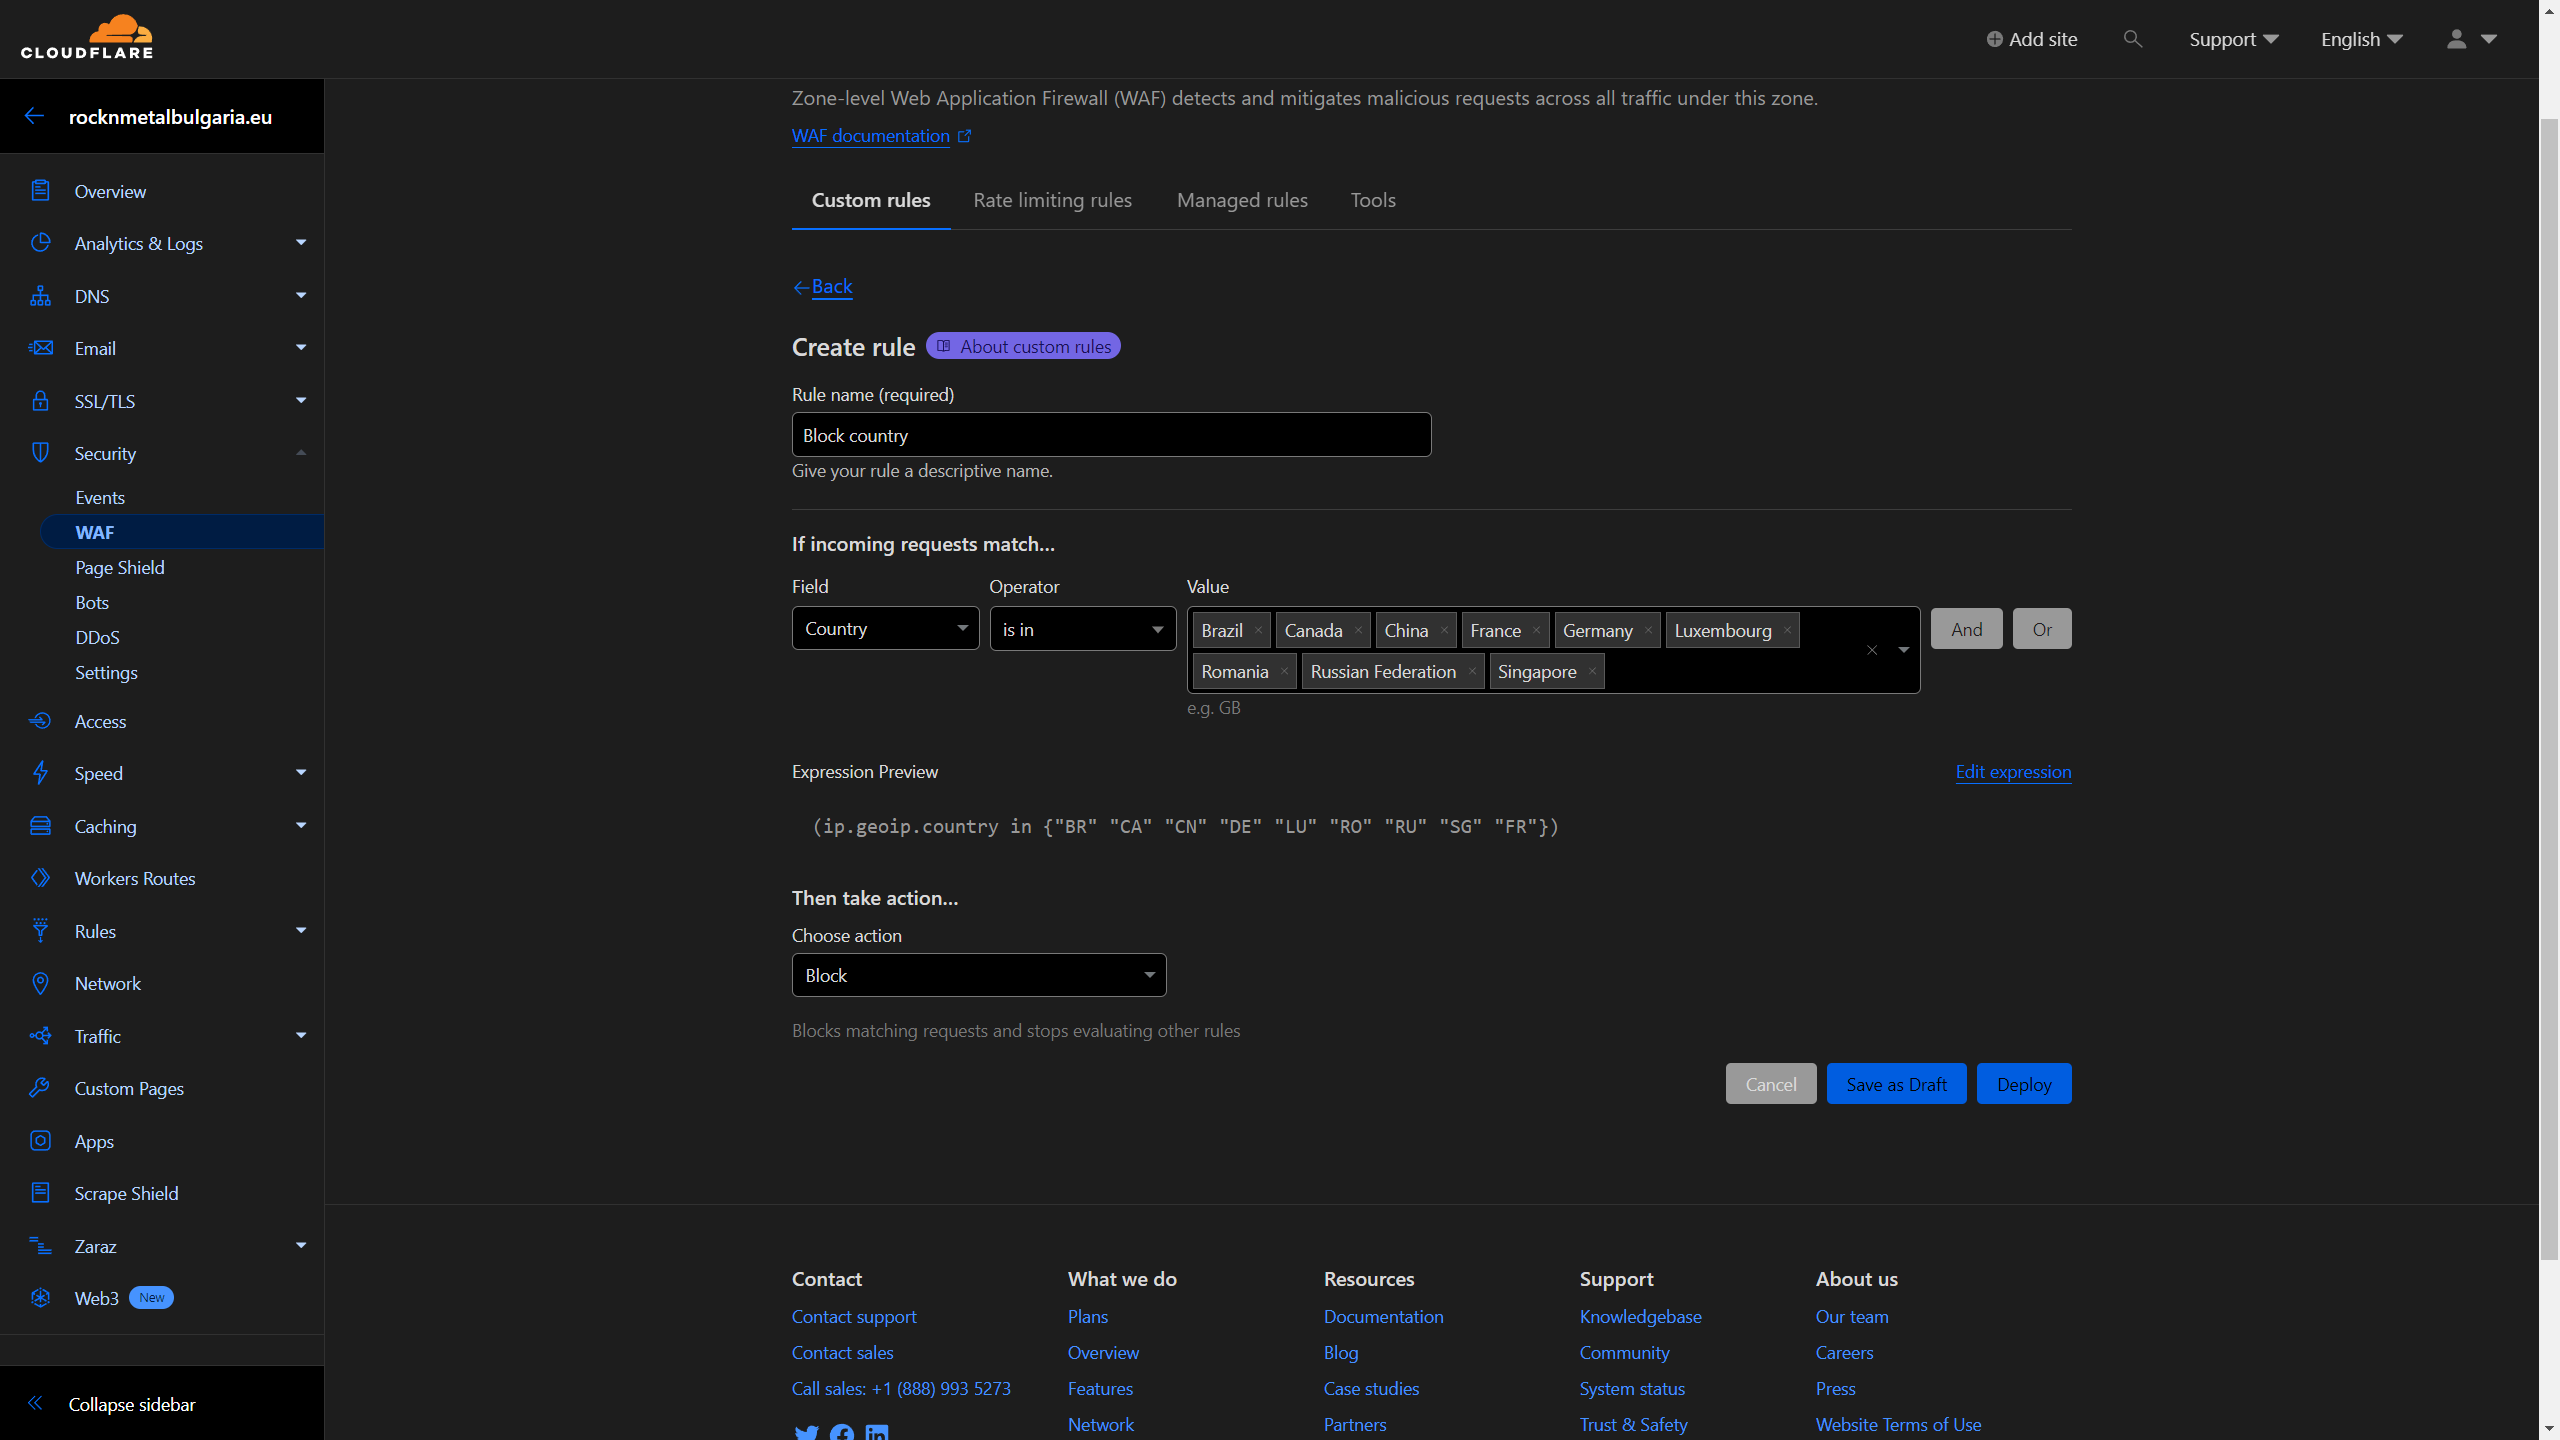Click the Custom Pages wrench icon

click(40, 1088)
